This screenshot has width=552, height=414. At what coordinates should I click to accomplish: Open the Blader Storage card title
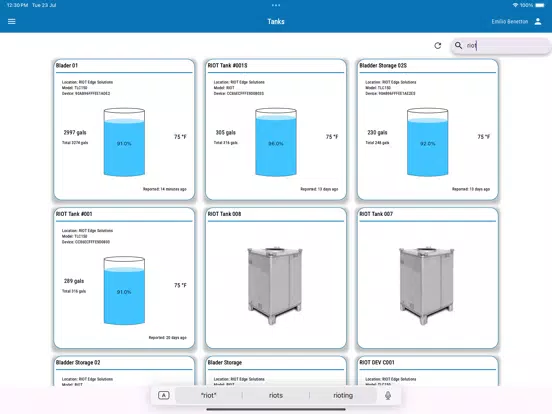coord(225,363)
